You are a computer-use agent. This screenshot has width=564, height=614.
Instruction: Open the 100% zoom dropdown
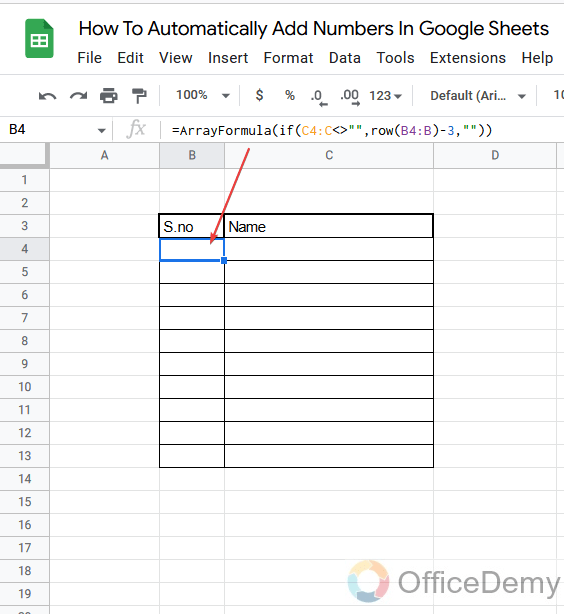[202, 95]
